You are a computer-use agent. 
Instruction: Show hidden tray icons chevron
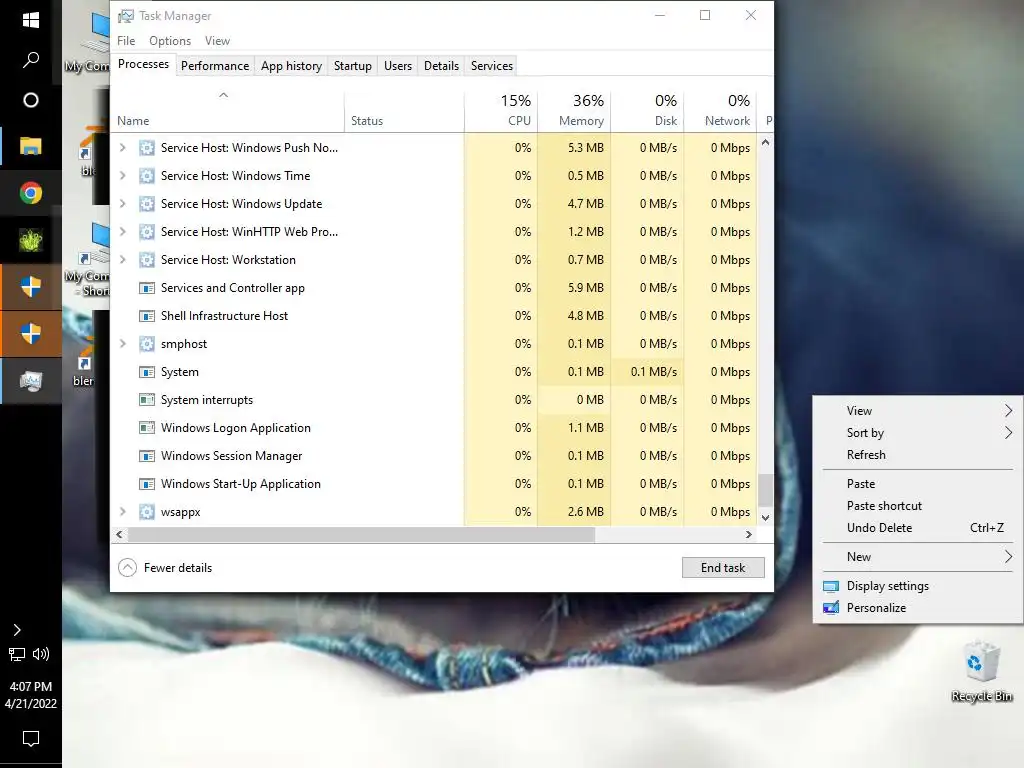point(17,630)
